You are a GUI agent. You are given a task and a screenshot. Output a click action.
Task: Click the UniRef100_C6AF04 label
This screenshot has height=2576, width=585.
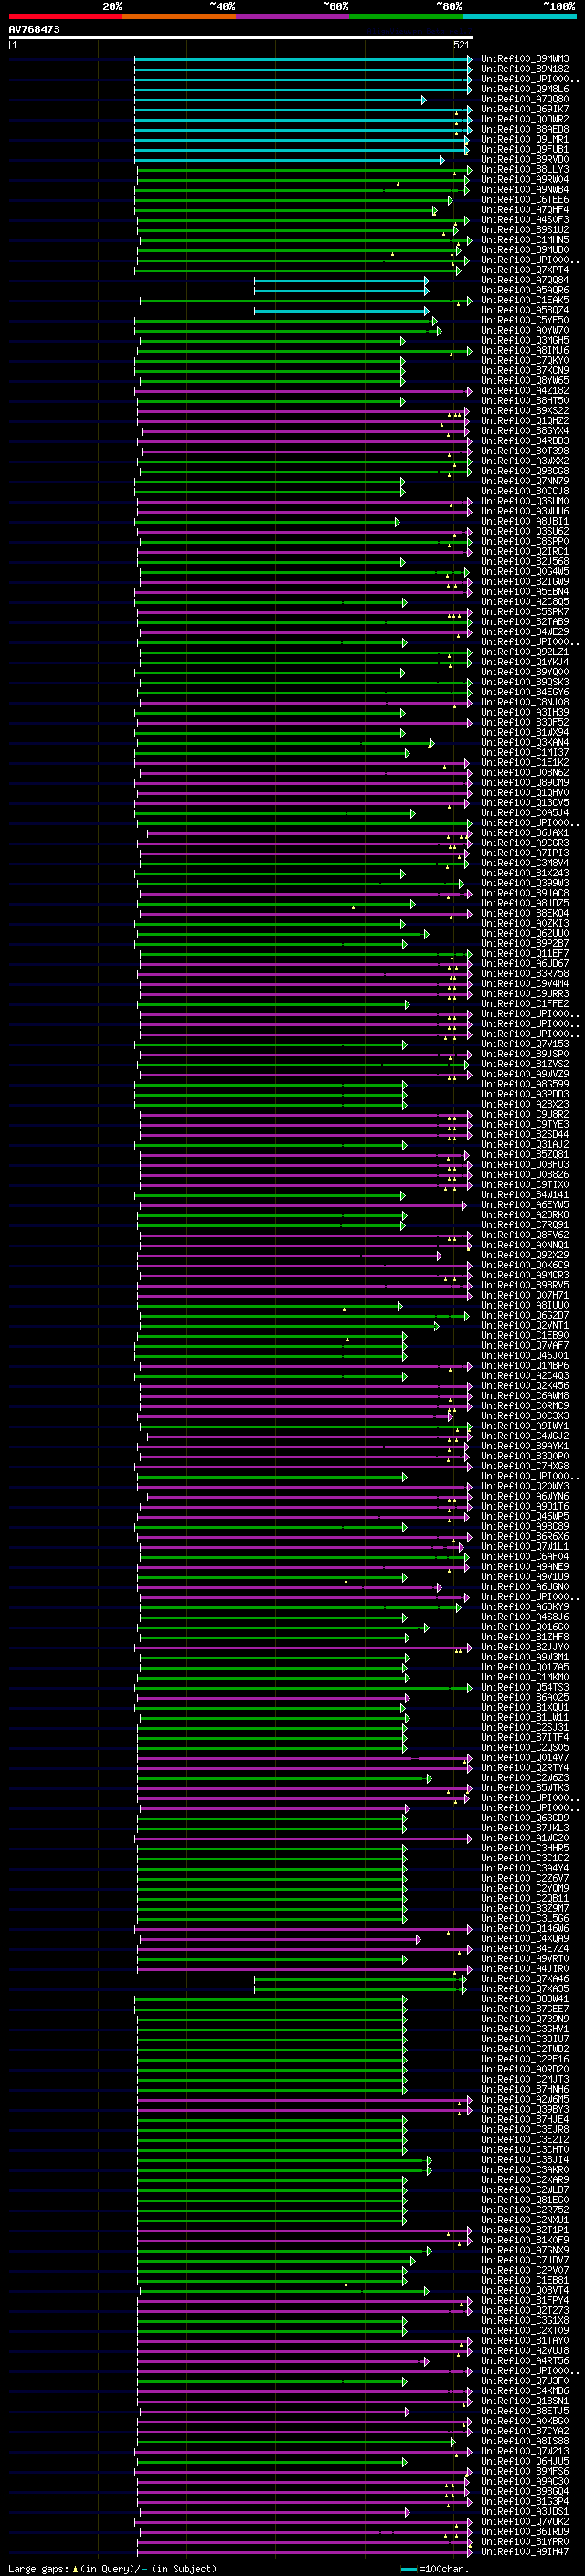click(x=525, y=1557)
